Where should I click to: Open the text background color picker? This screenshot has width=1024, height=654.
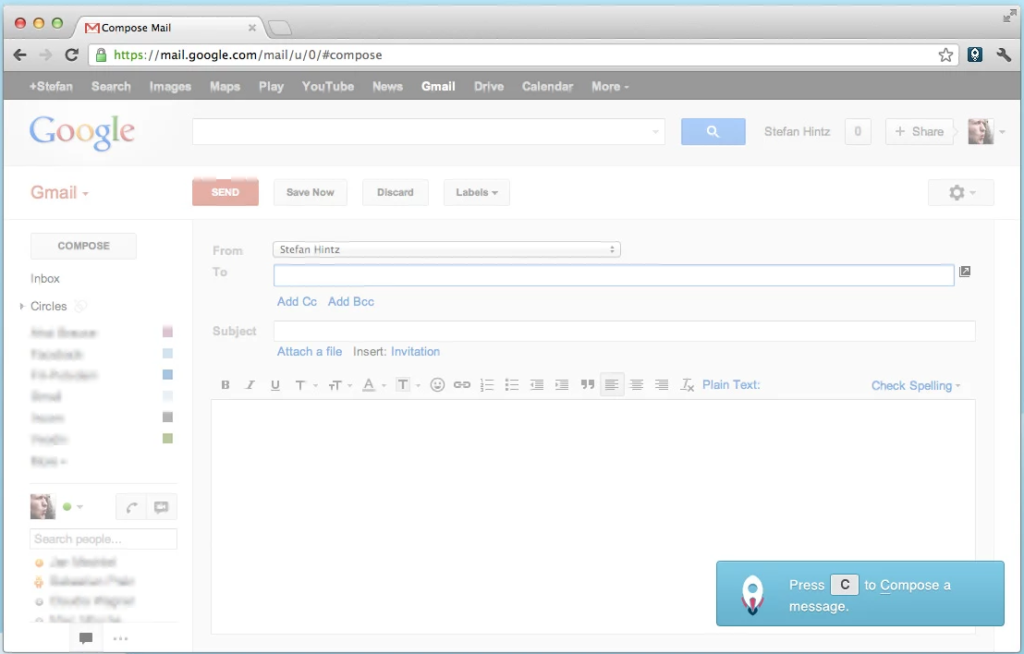coord(408,385)
